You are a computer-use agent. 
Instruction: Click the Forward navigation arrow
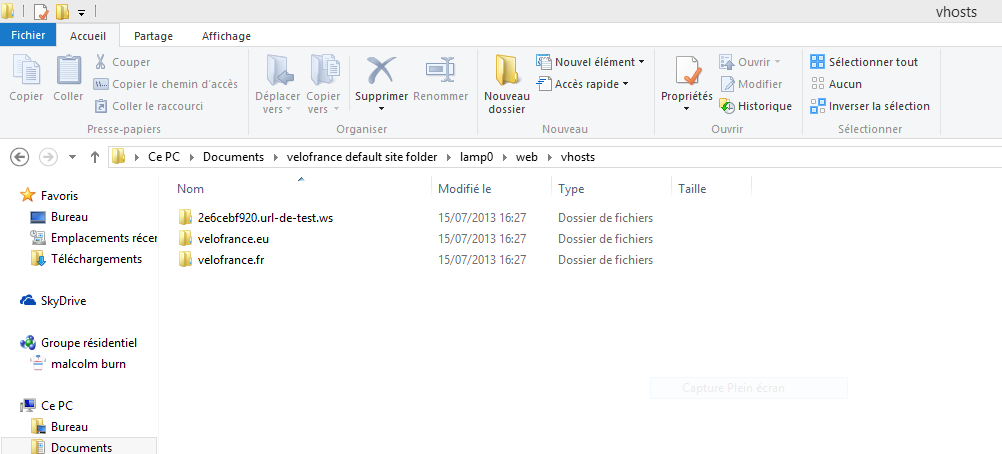[49, 157]
